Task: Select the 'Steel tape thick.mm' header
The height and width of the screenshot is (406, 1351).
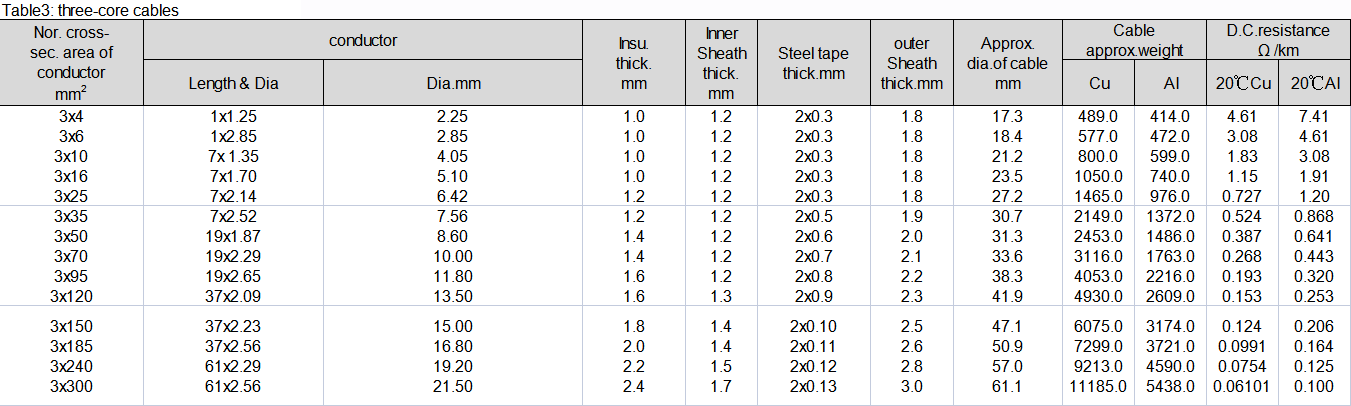Action: (812, 62)
